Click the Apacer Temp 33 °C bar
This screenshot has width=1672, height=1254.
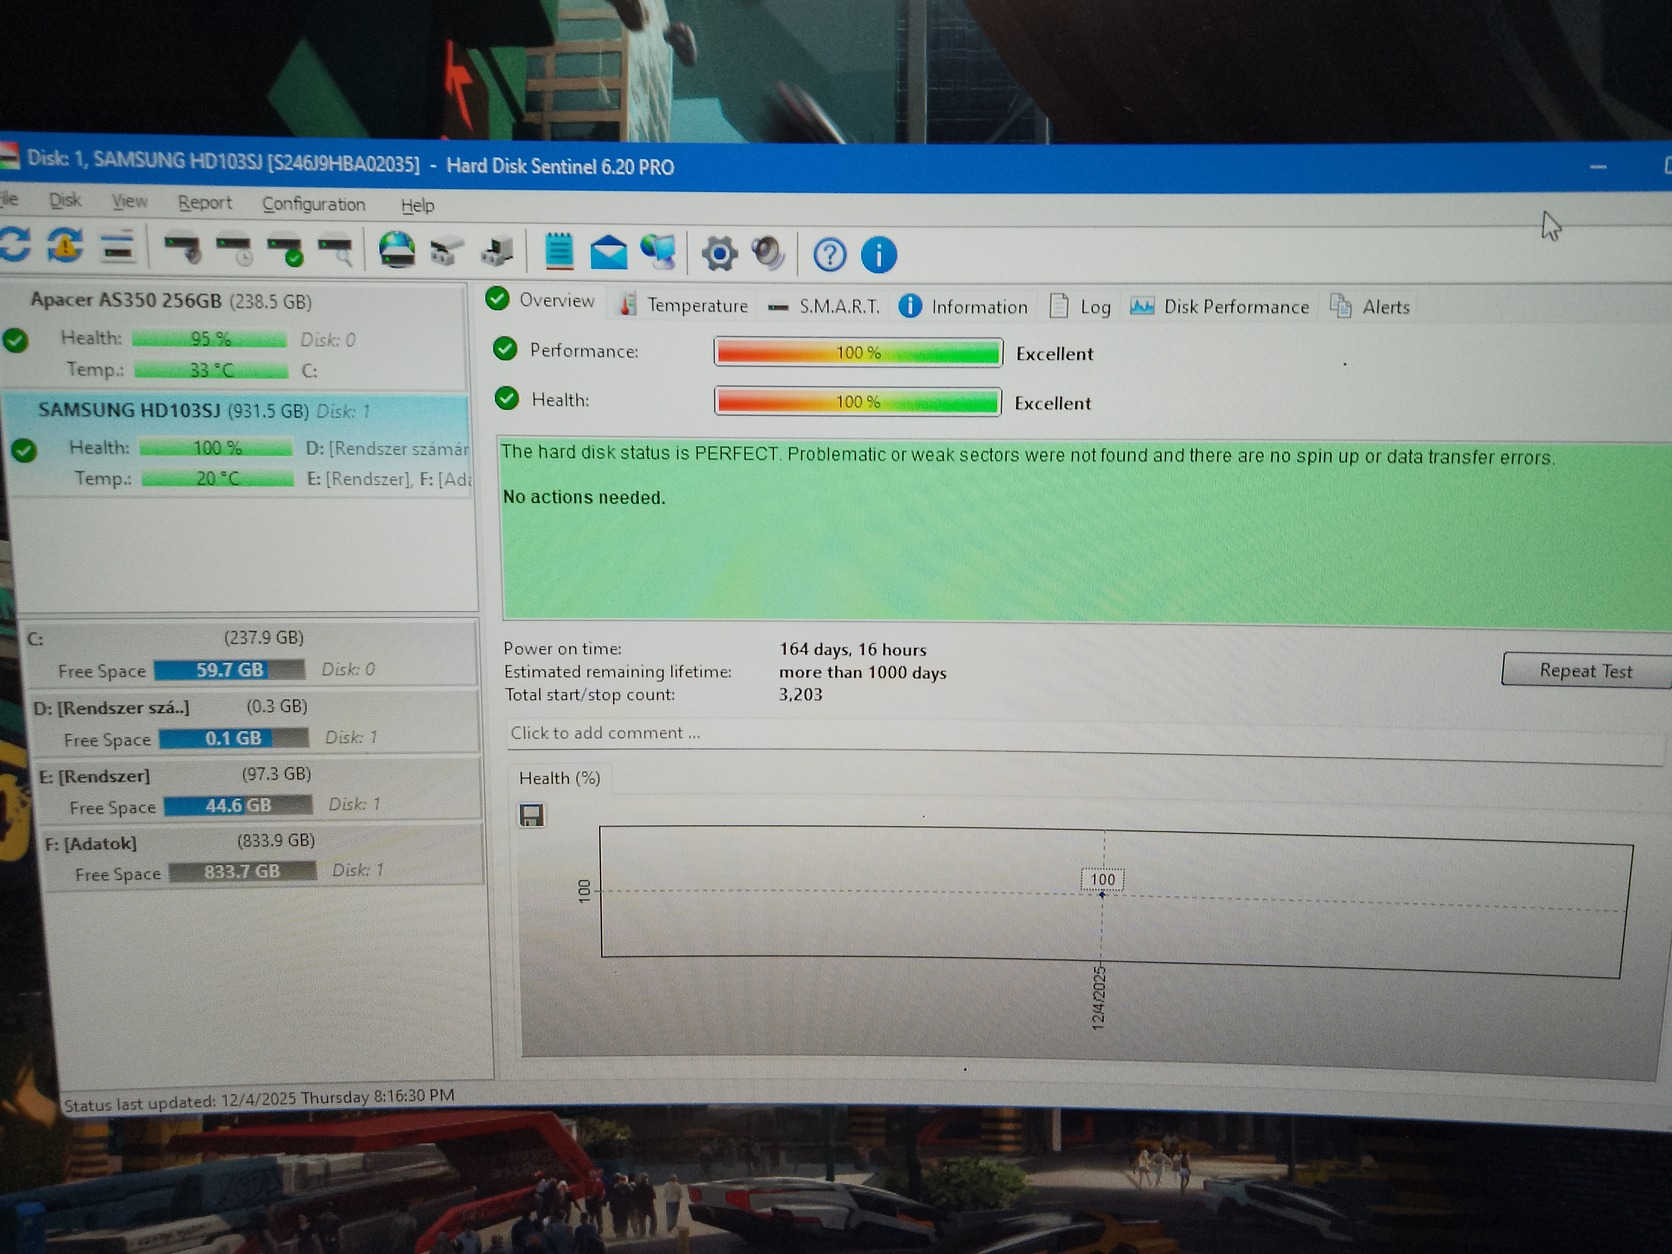click(211, 370)
